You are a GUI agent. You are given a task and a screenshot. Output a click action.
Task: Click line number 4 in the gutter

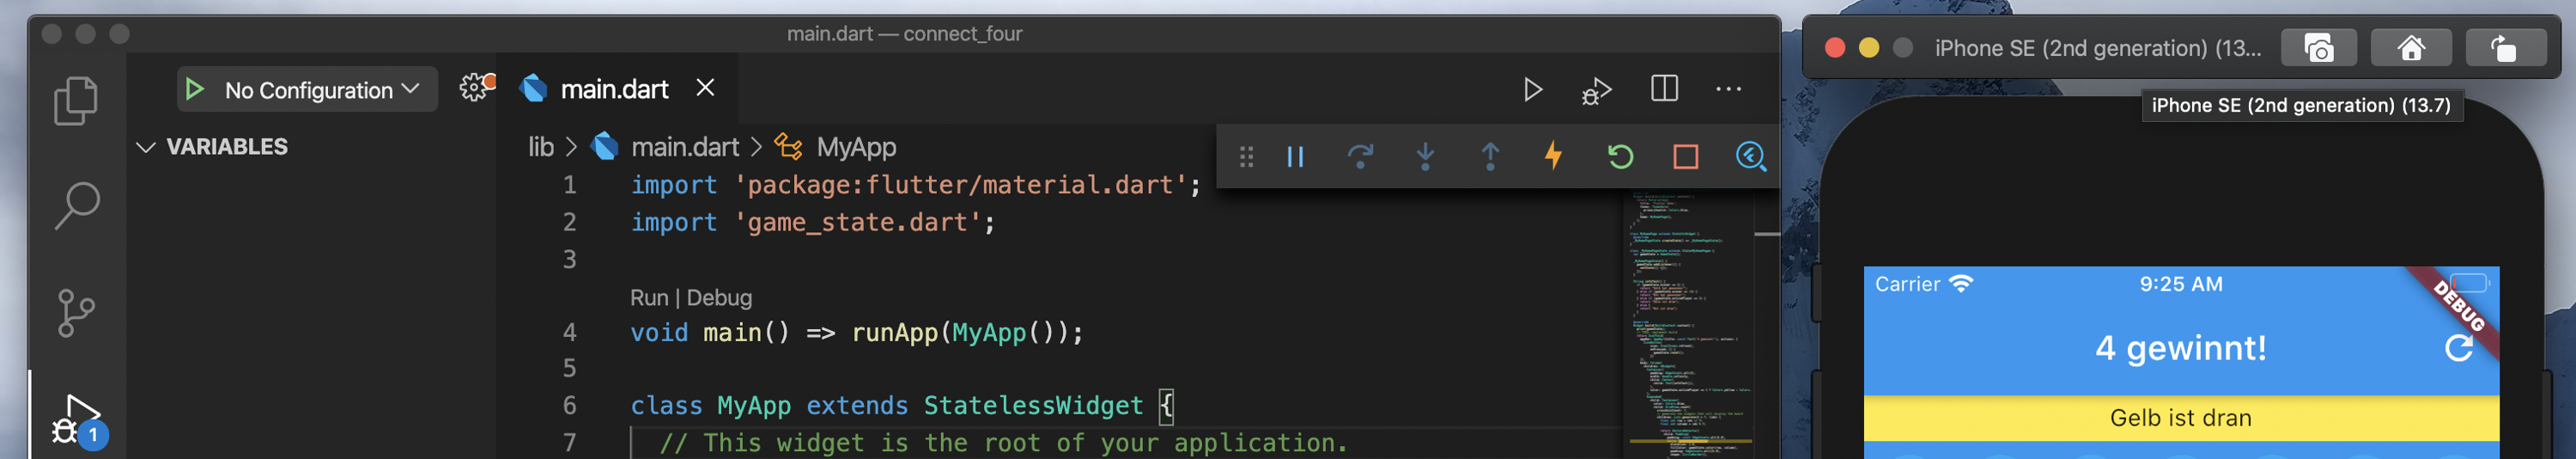[x=569, y=332]
